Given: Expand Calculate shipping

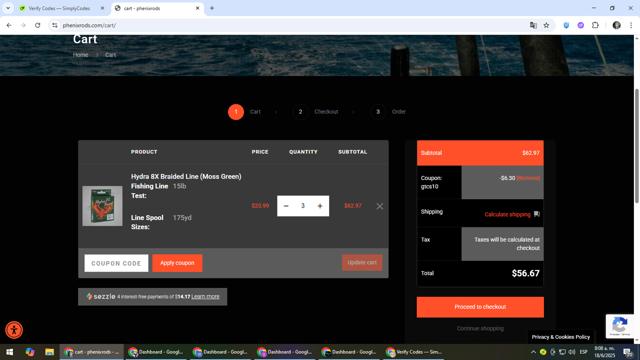Looking at the screenshot, I should click(507, 214).
